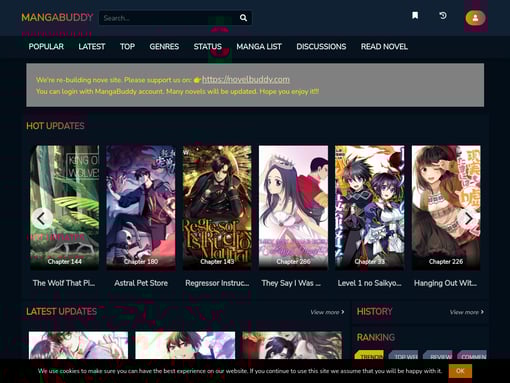Image resolution: width=510 pixels, height=383 pixels.
Task: Click inside the Search field
Action: [x=169, y=18]
